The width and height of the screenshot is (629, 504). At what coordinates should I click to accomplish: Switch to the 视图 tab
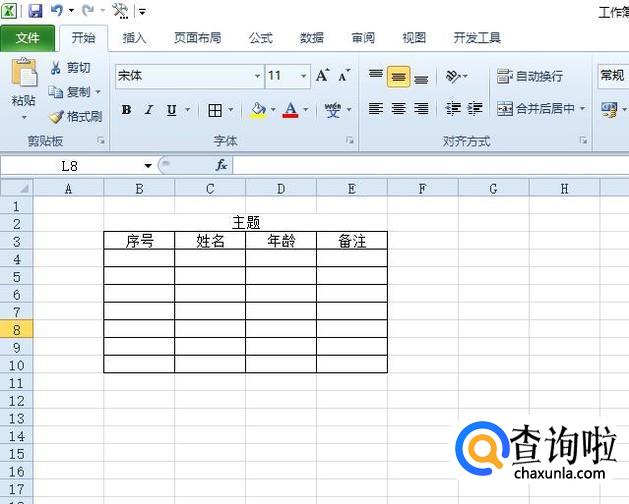tap(414, 38)
